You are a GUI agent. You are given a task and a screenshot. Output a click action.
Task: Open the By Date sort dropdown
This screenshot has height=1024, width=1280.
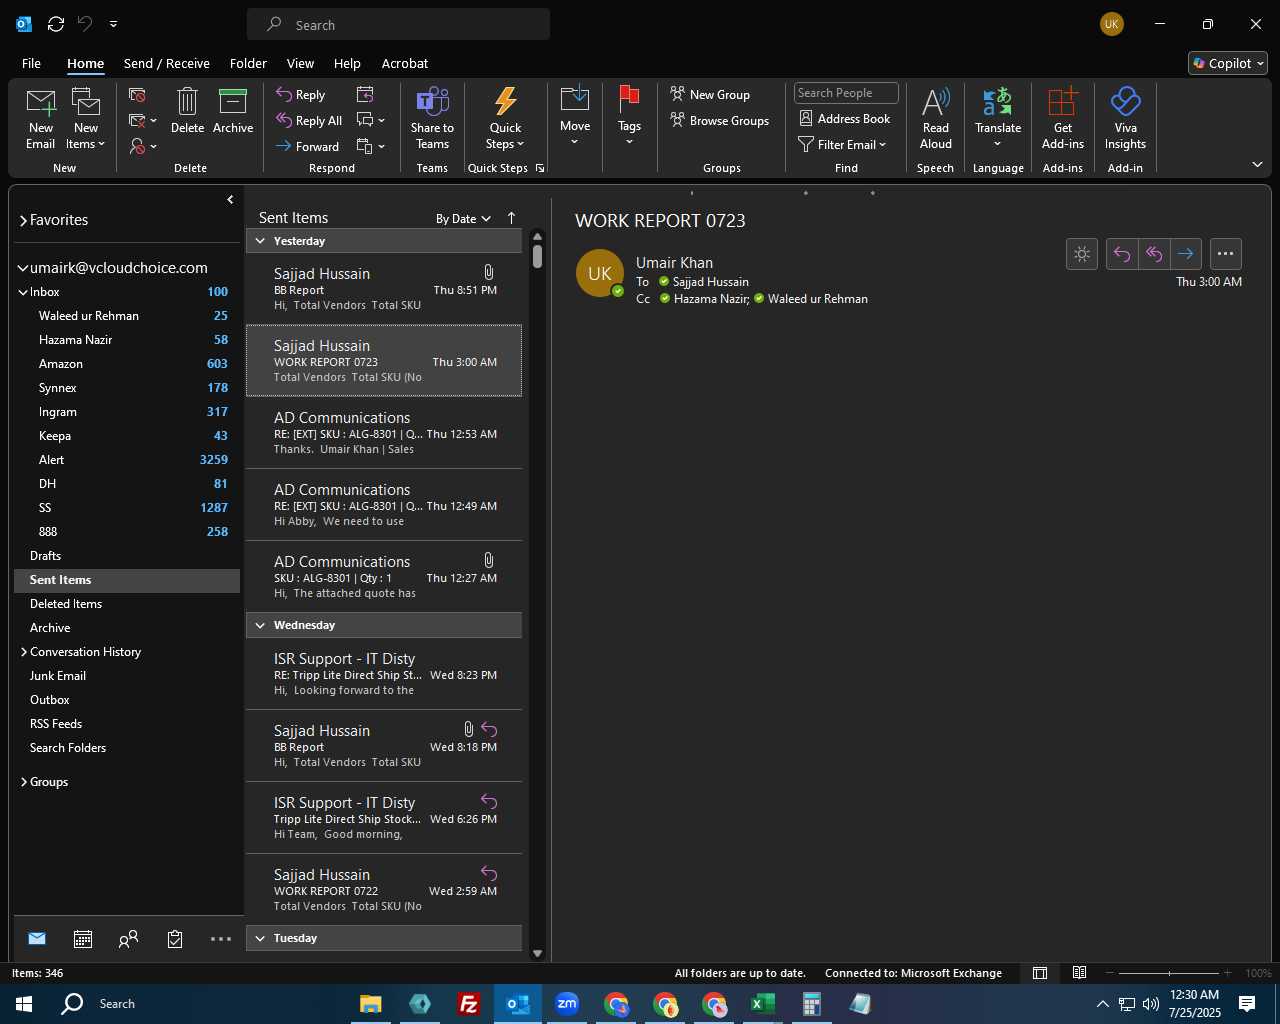click(463, 219)
